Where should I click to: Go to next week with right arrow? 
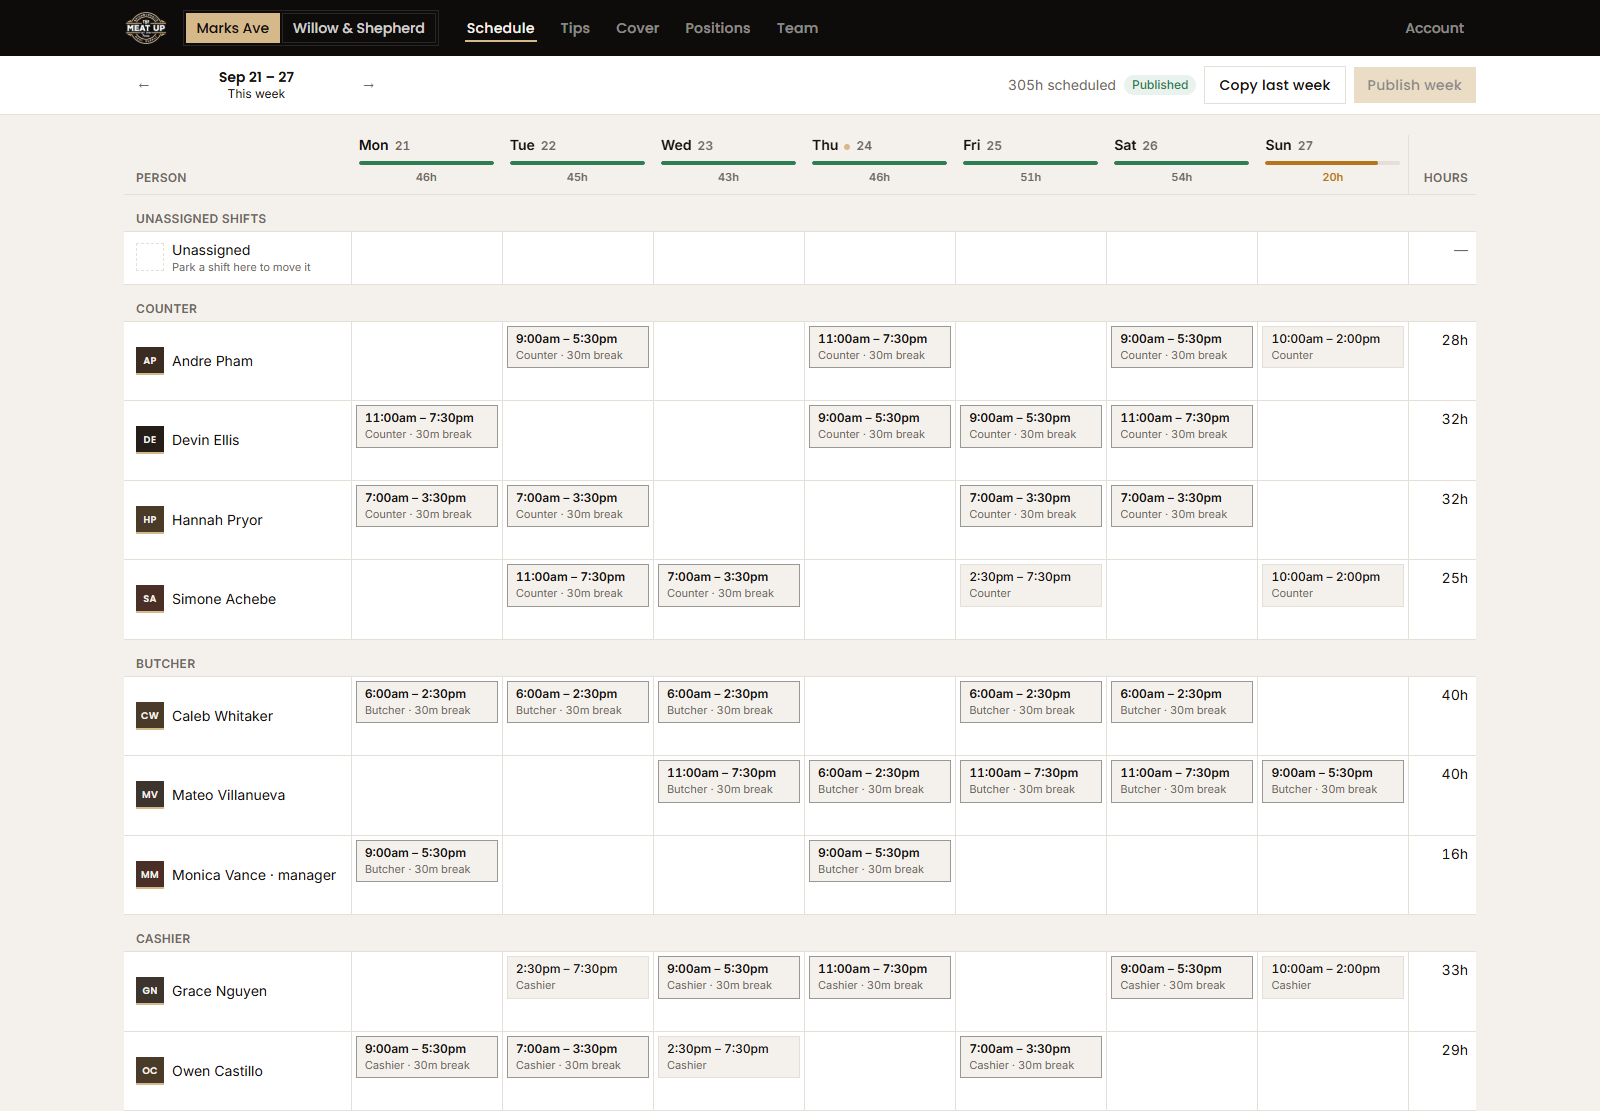pyautogui.click(x=369, y=85)
